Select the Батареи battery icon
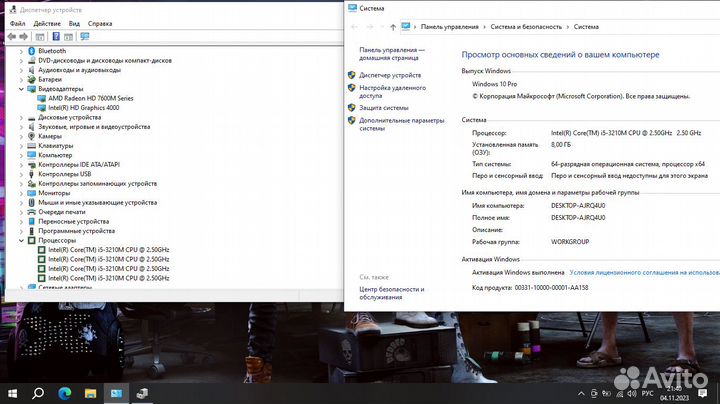The width and height of the screenshot is (720, 404). (31, 79)
